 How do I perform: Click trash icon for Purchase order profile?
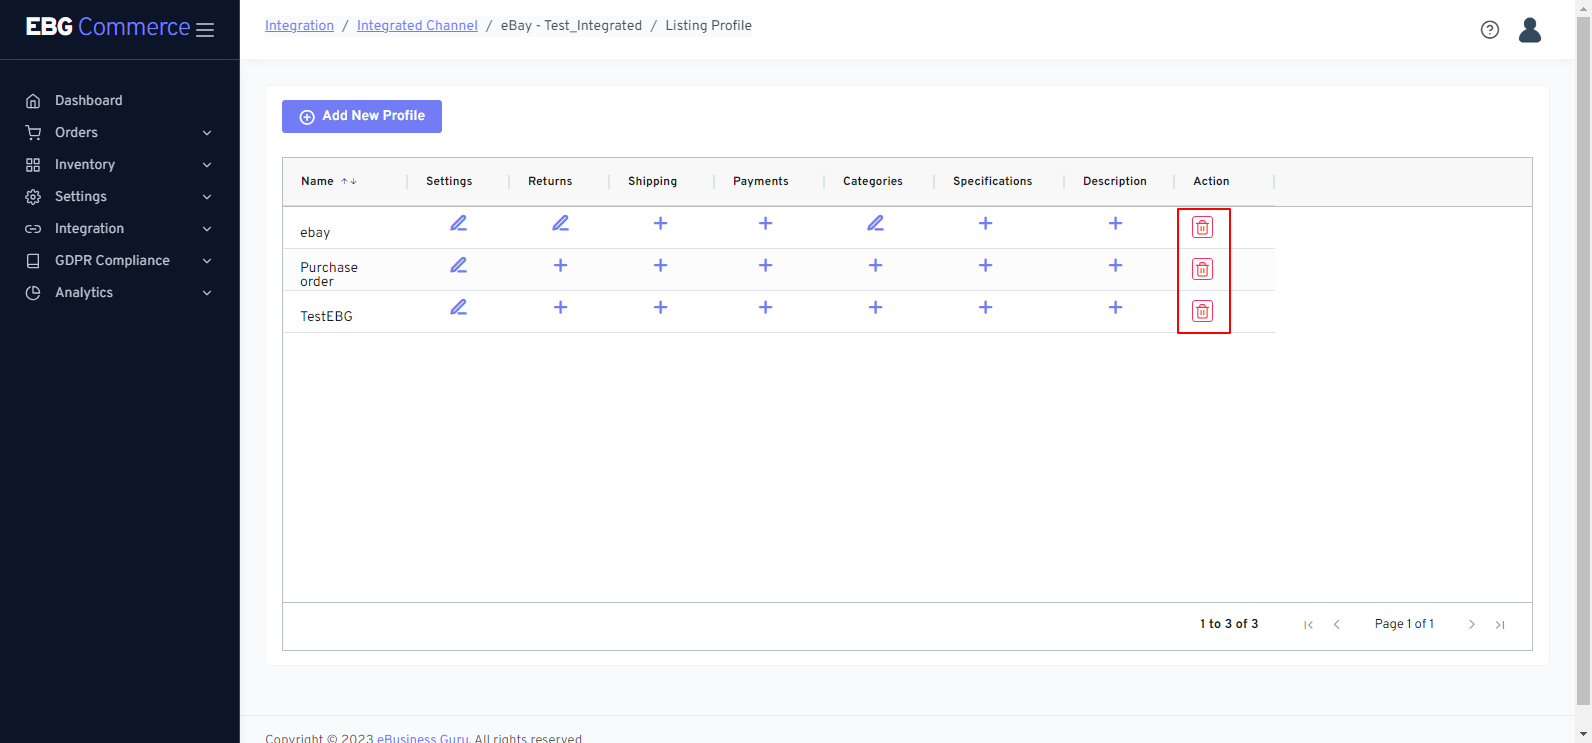[x=1202, y=269]
